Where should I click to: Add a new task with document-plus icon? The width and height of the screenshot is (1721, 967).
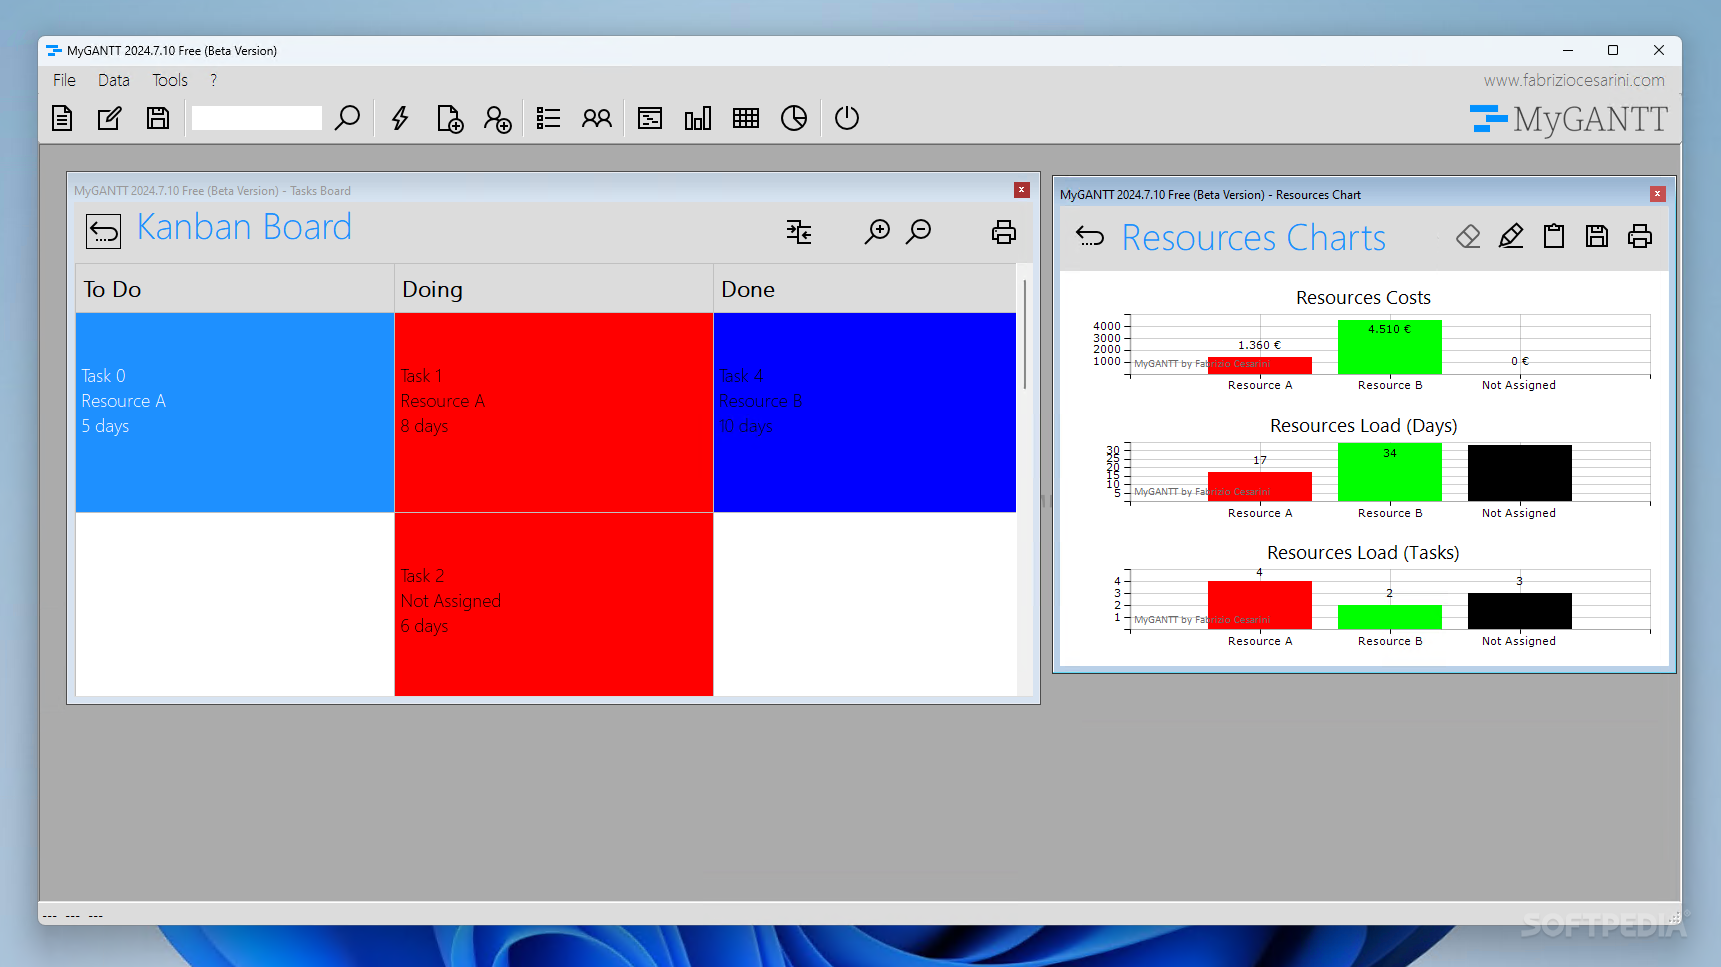(450, 118)
